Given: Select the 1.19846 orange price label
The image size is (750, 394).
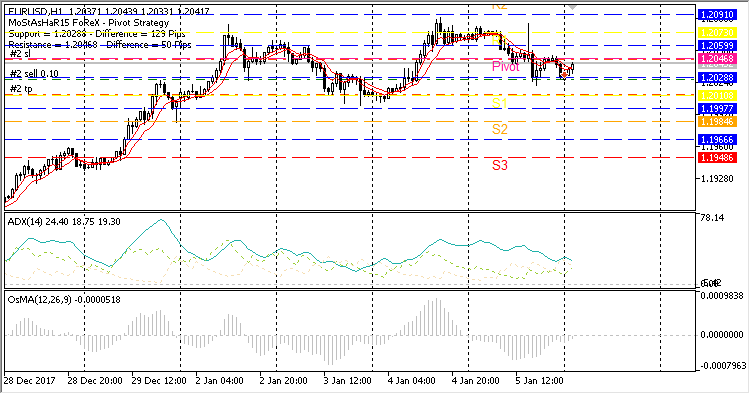Looking at the screenshot, I should coord(717,121).
